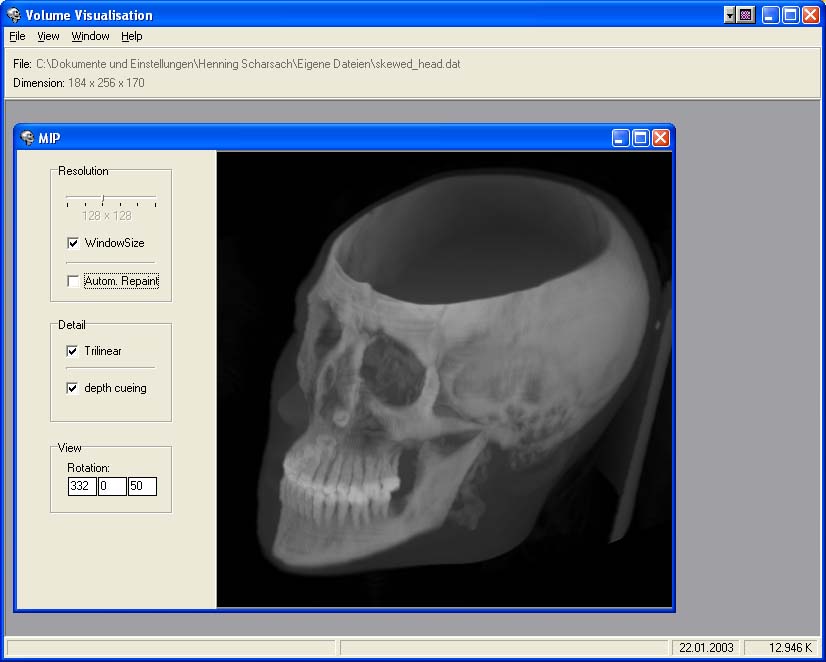Uncheck the Trilinear option
The height and width of the screenshot is (662, 826).
(x=73, y=351)
